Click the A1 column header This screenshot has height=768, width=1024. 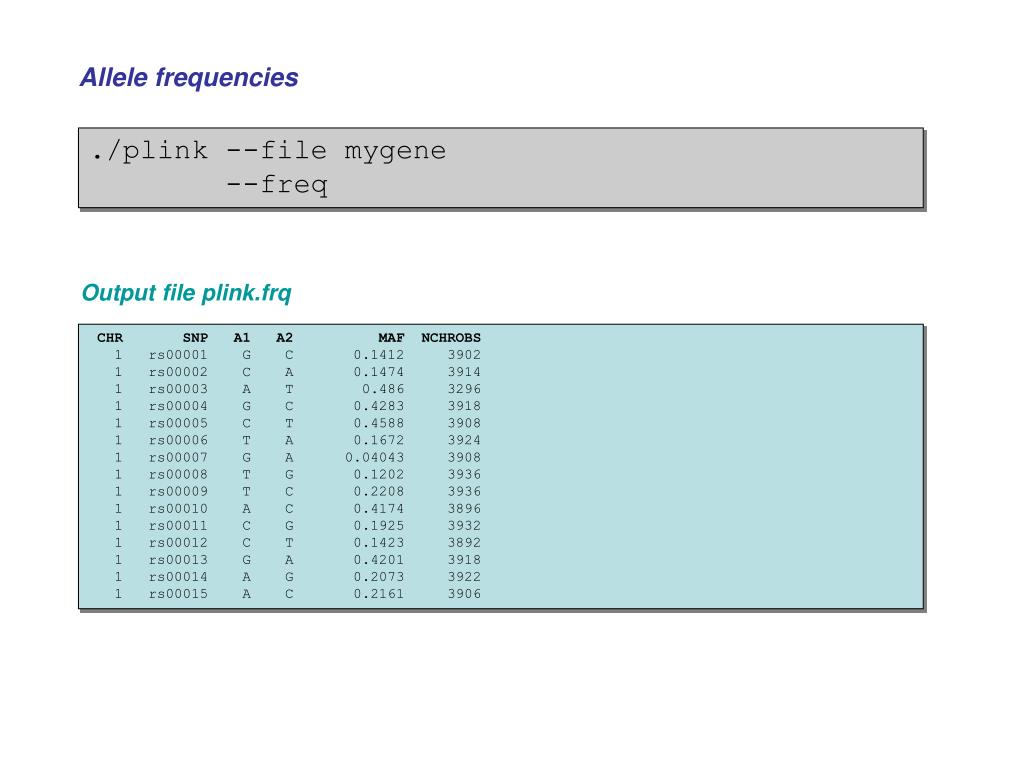point(242,338)
